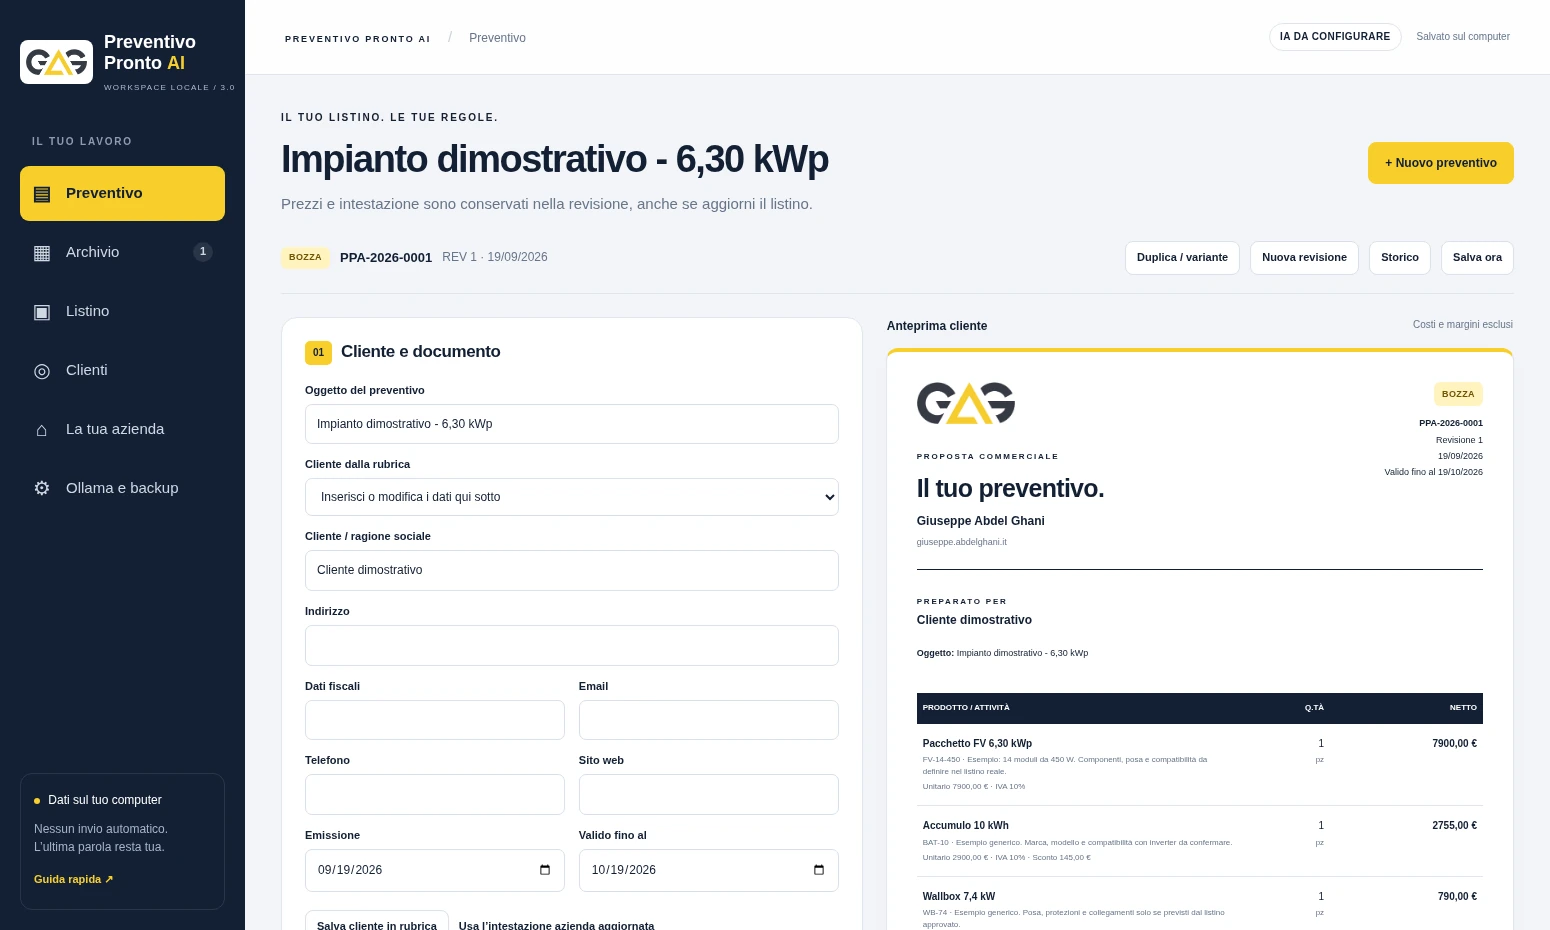The height and width of the screenshot is (930, 1550).
Task: Click the Ollama e backup gear icon
Action: (42, 489)
